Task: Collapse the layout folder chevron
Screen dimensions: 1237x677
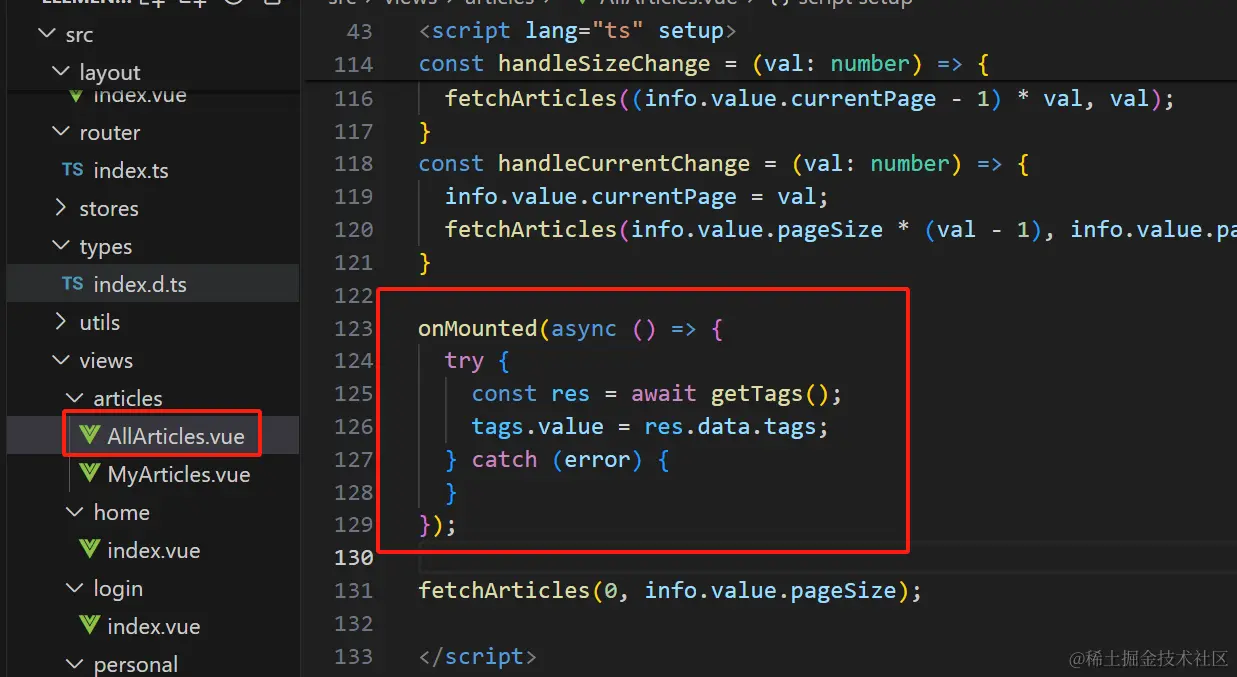Action: click(60, 72)
